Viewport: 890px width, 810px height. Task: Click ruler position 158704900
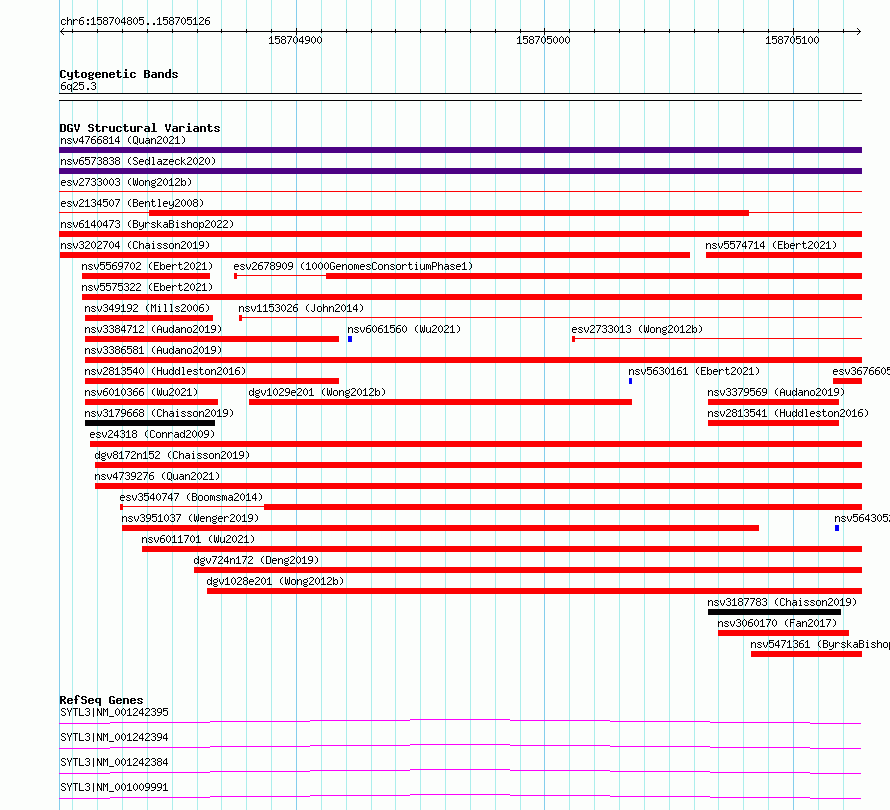(x=295, y=40)
